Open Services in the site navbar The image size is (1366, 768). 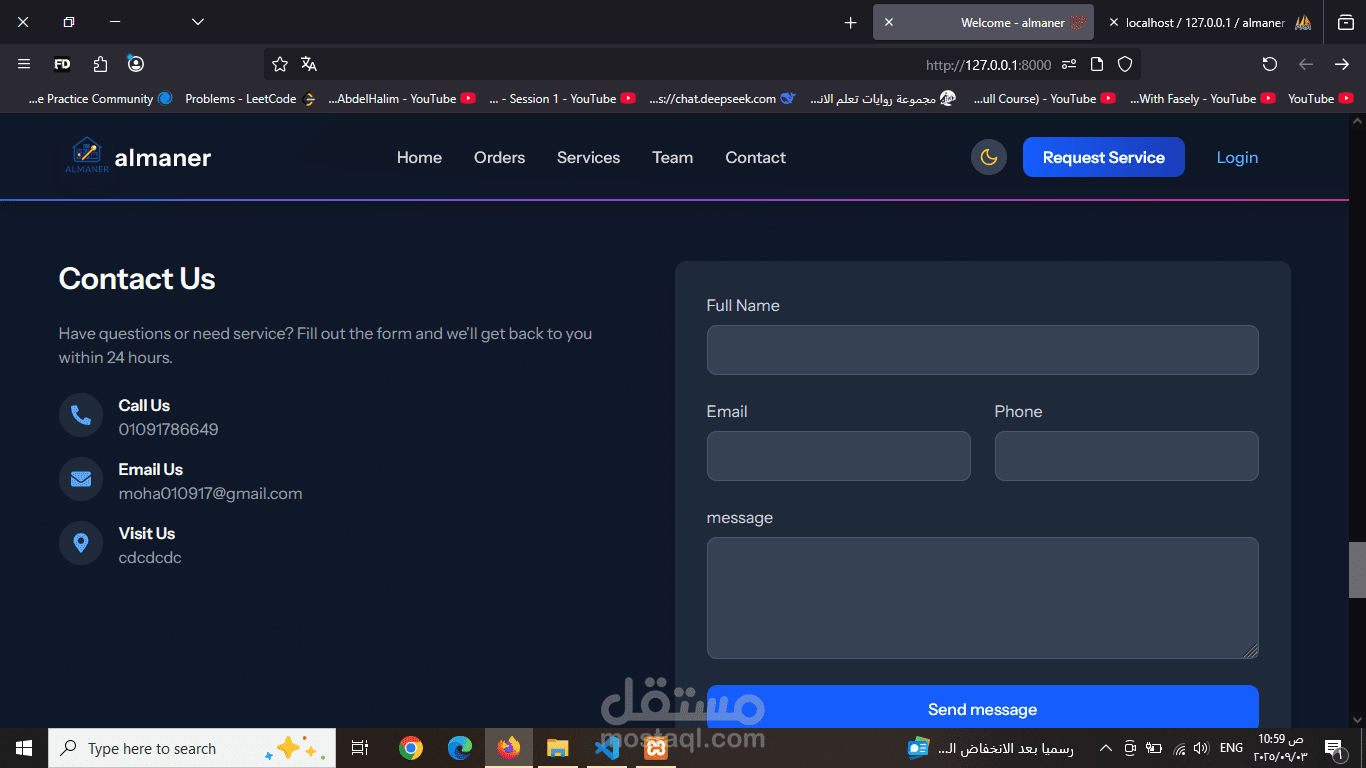pyautogui.click(x=588, y=157)
